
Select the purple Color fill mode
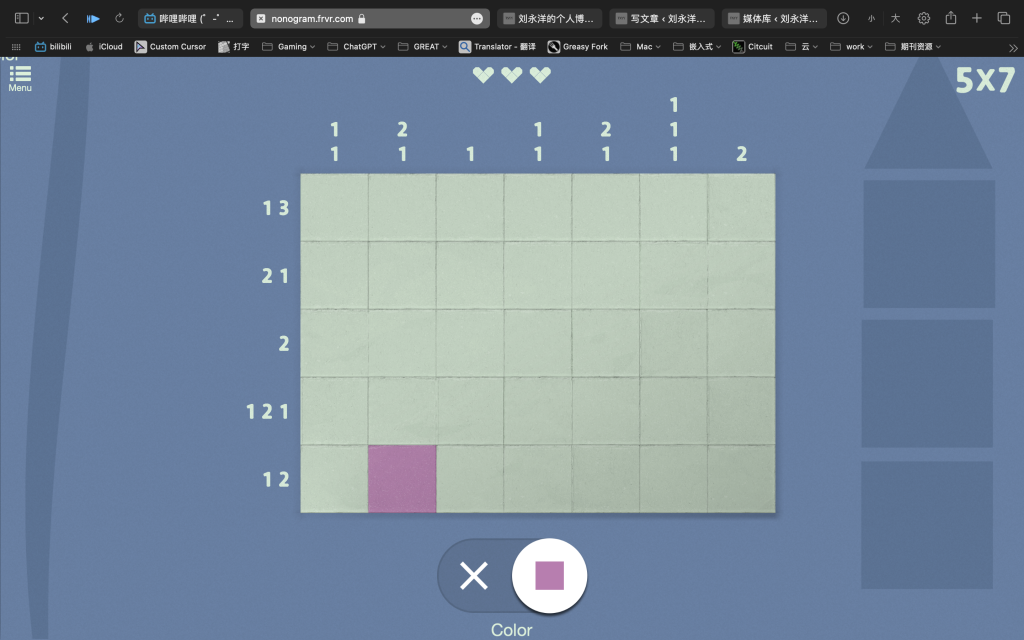pyautogui.click(x=549, y=575)
